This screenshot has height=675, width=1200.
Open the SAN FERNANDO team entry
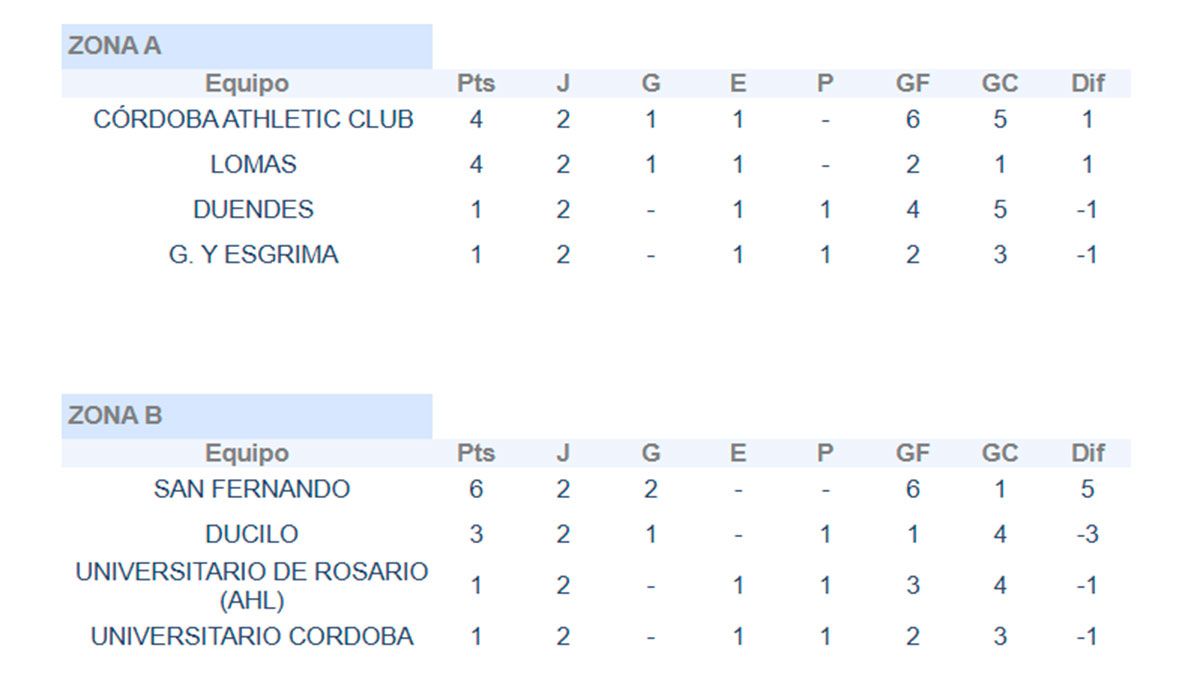252,490
